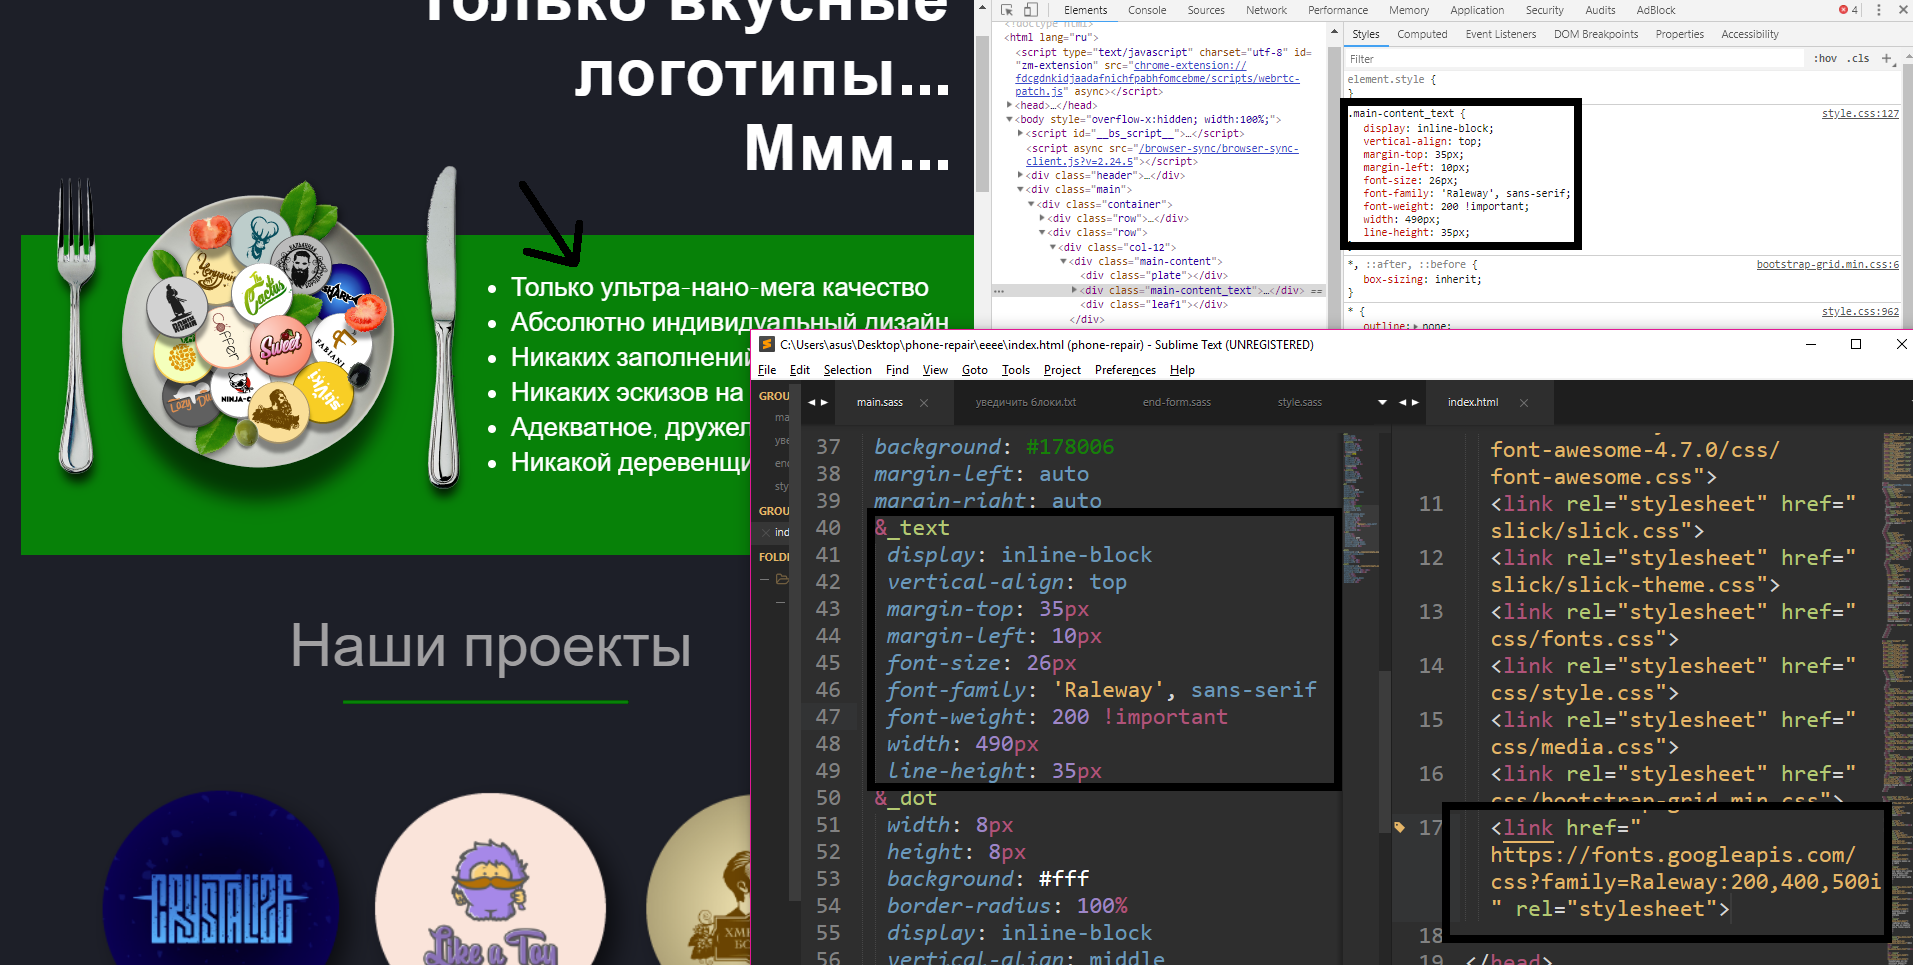Switch to the Computed styles tab
The image size is (1913, 965).
coord(1422,34)
